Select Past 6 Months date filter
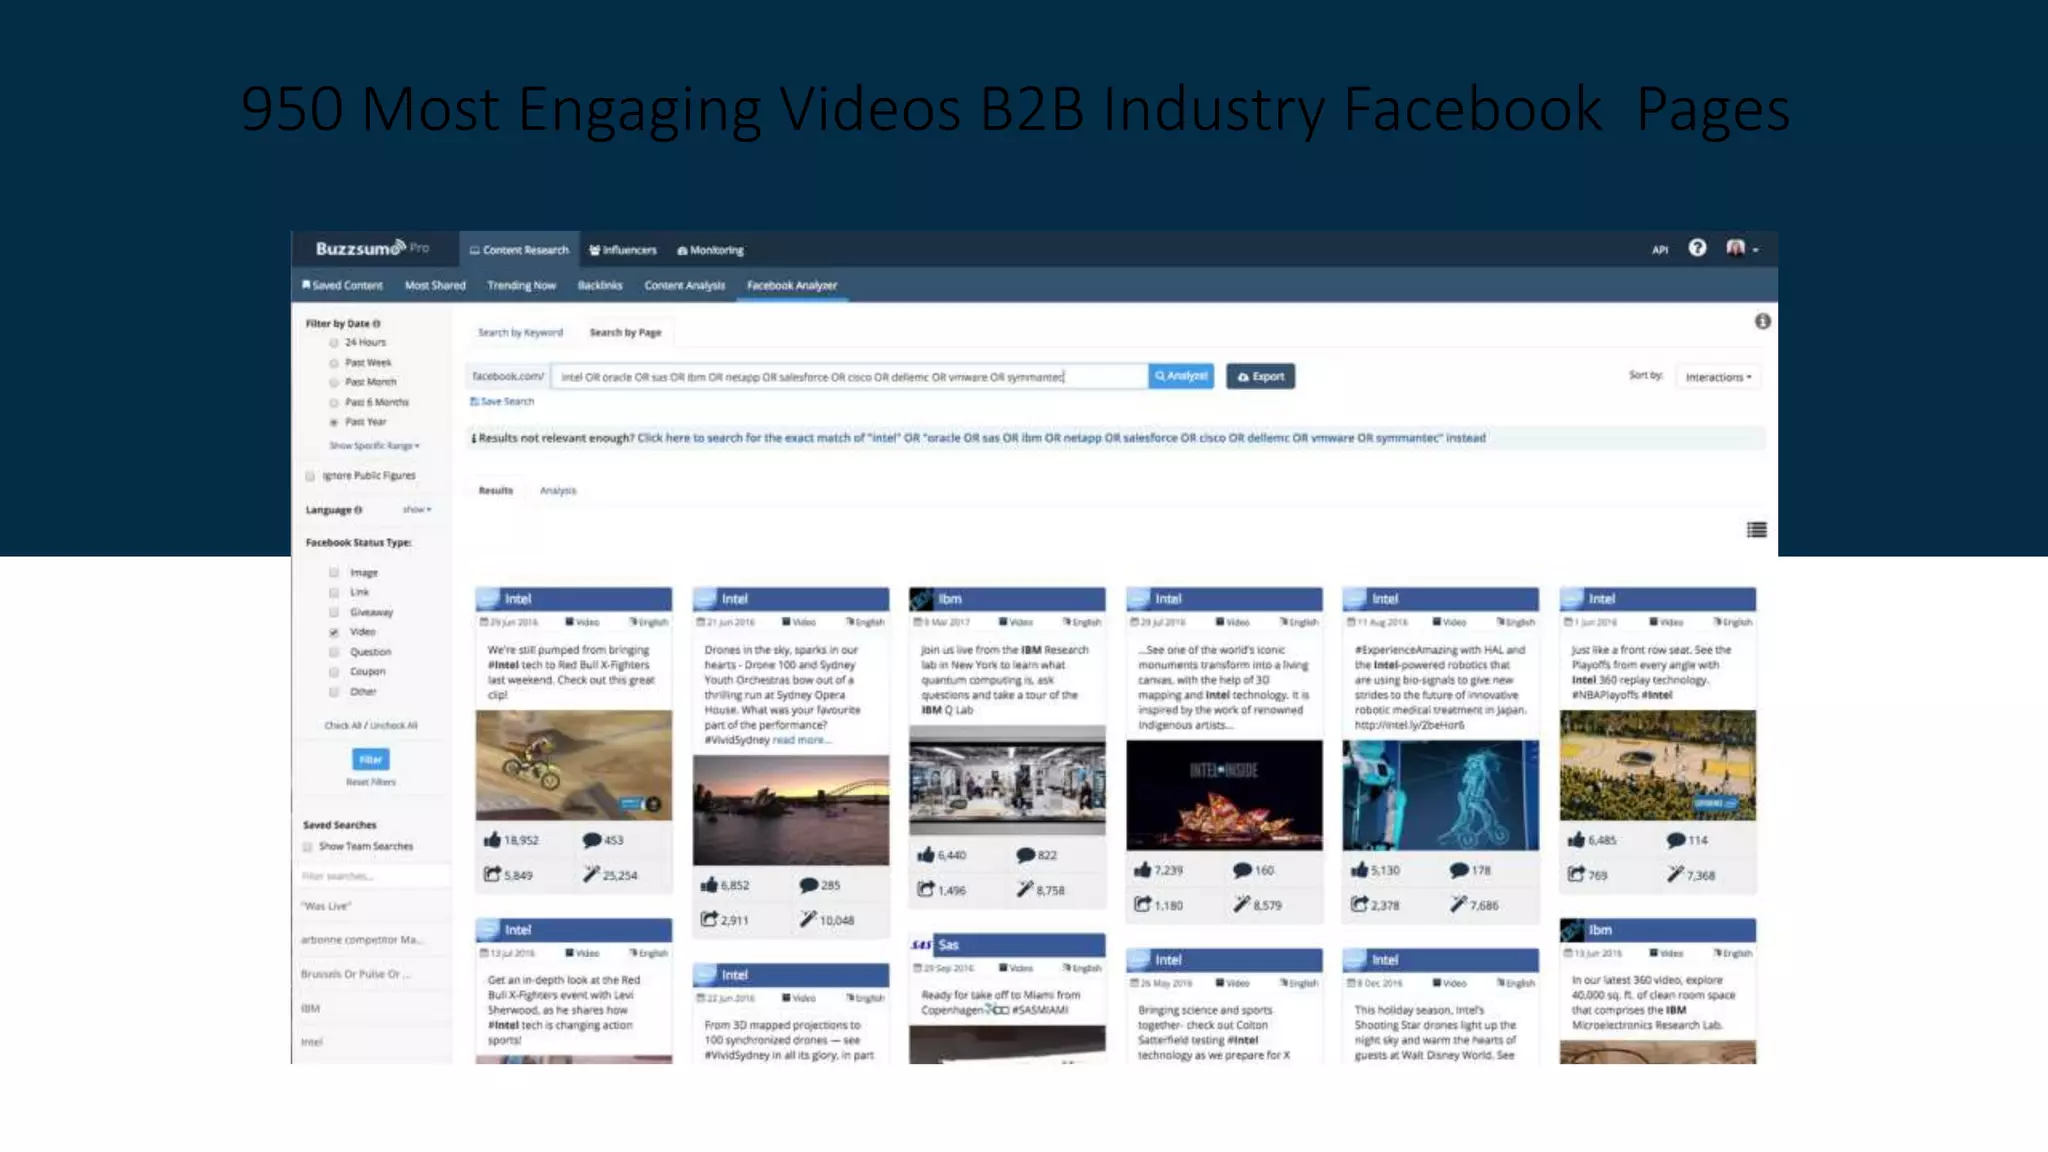This screenshot has width=2048, height=1152. tap(334, 402)
